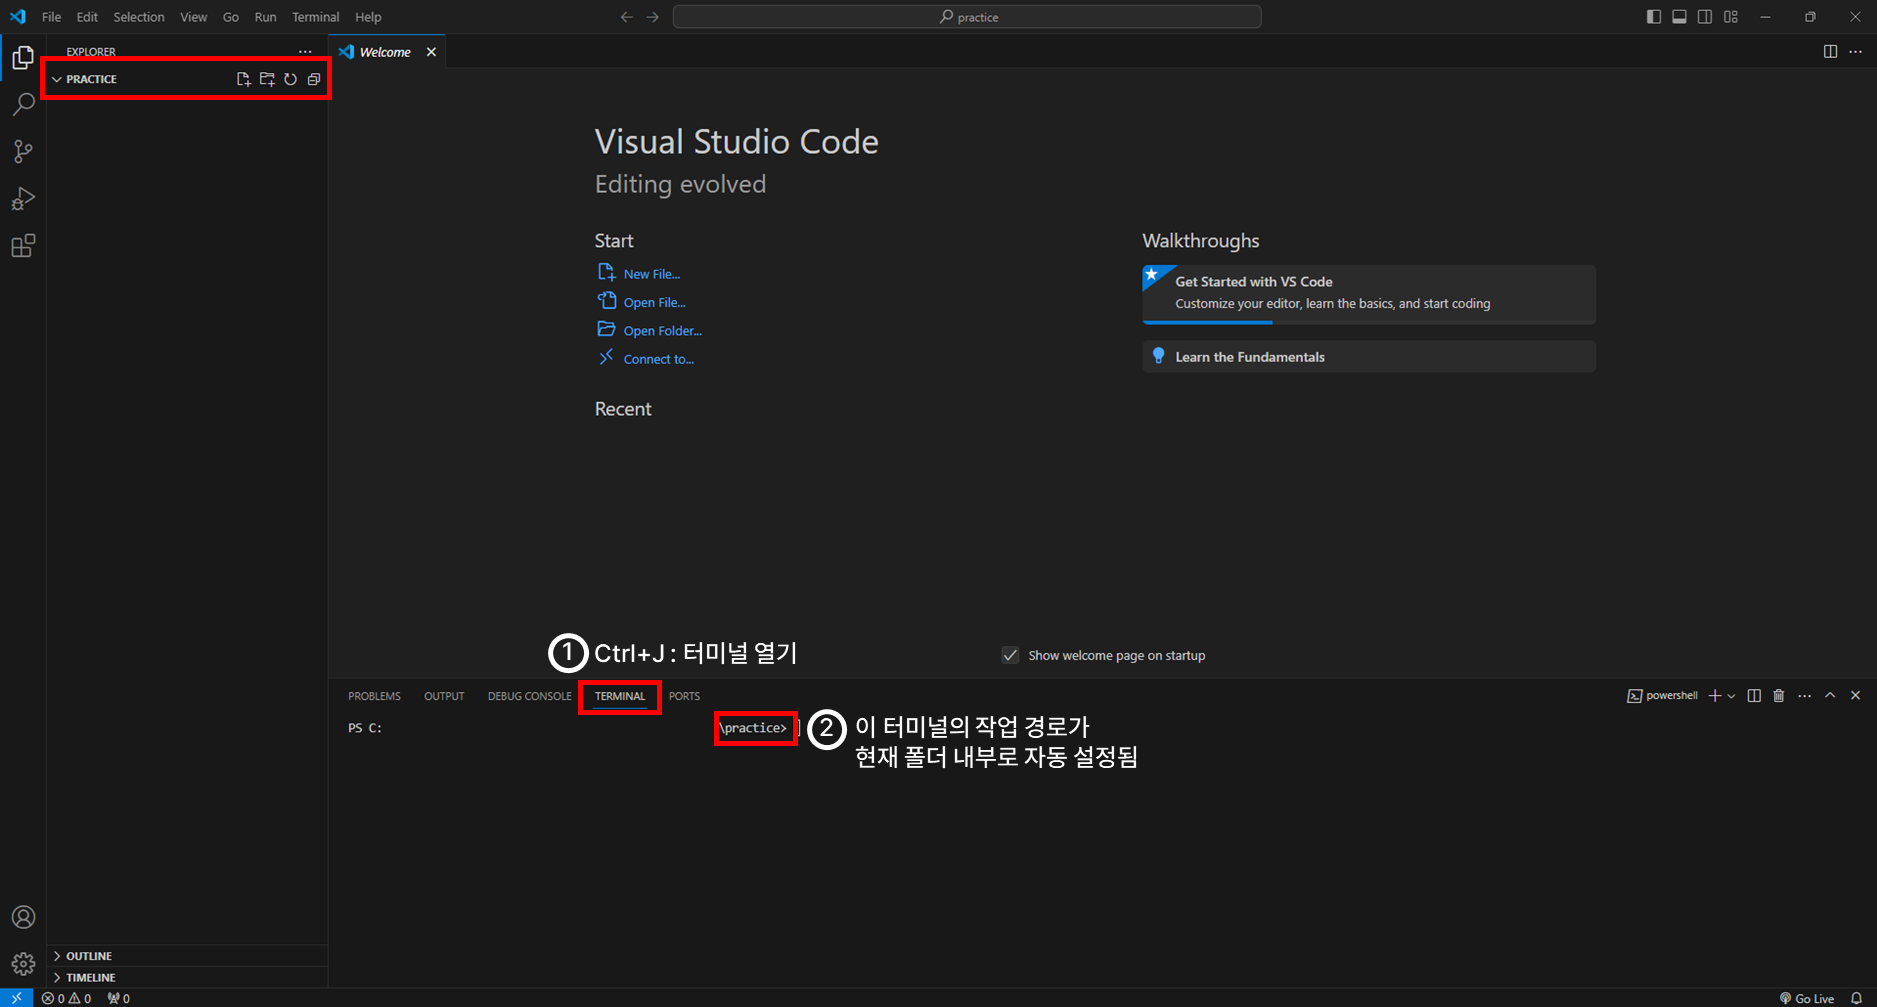Viewport: 1877px width, 1007px height.
Task: Open editor more actions ellipsis
Action: 1856,52
